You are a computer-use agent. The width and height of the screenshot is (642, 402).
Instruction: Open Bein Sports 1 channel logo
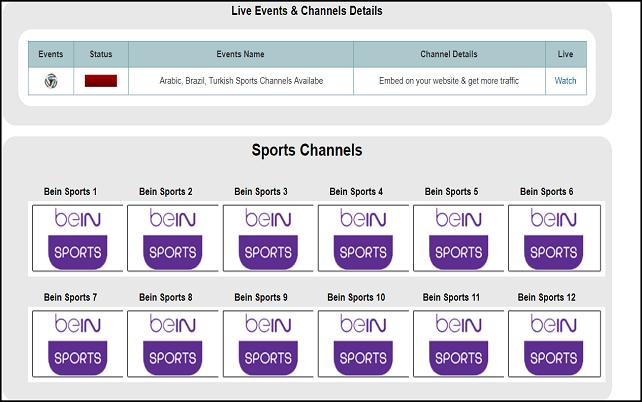[78, 238]
